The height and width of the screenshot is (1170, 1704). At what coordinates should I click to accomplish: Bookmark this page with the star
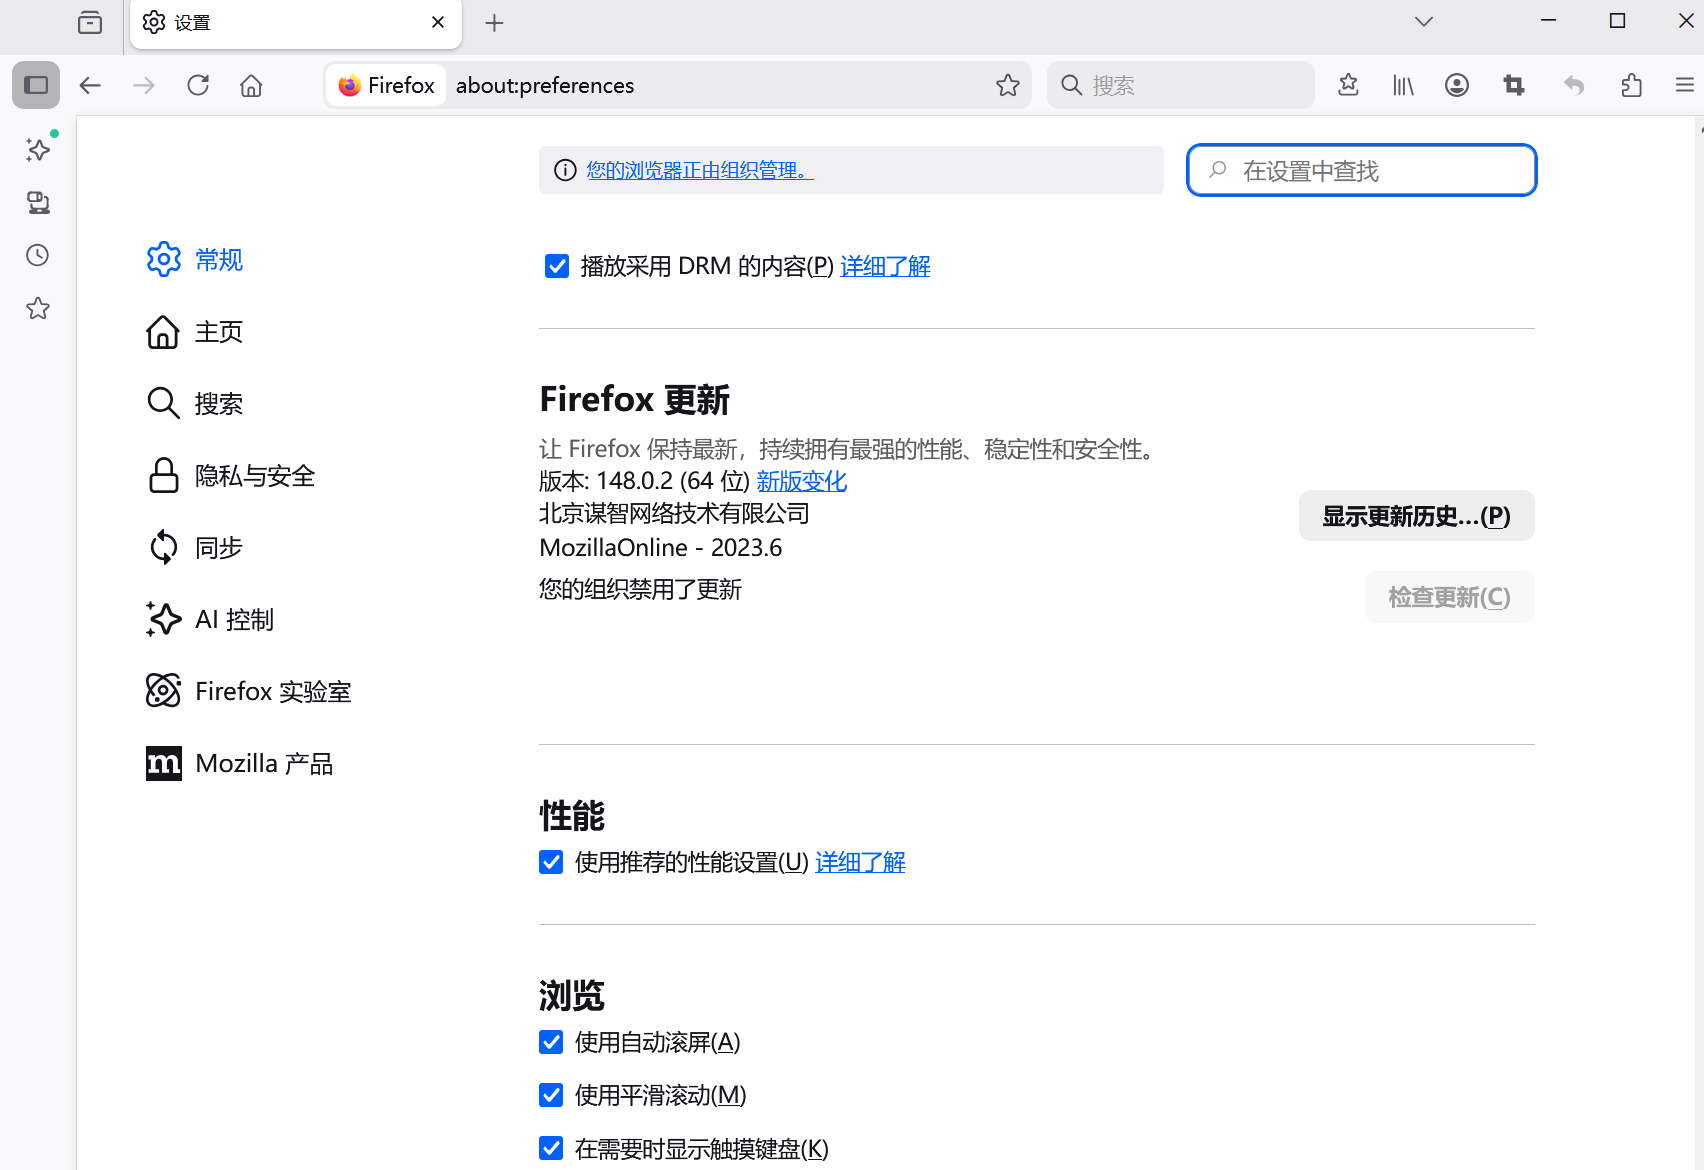(x=1008, y=85)
